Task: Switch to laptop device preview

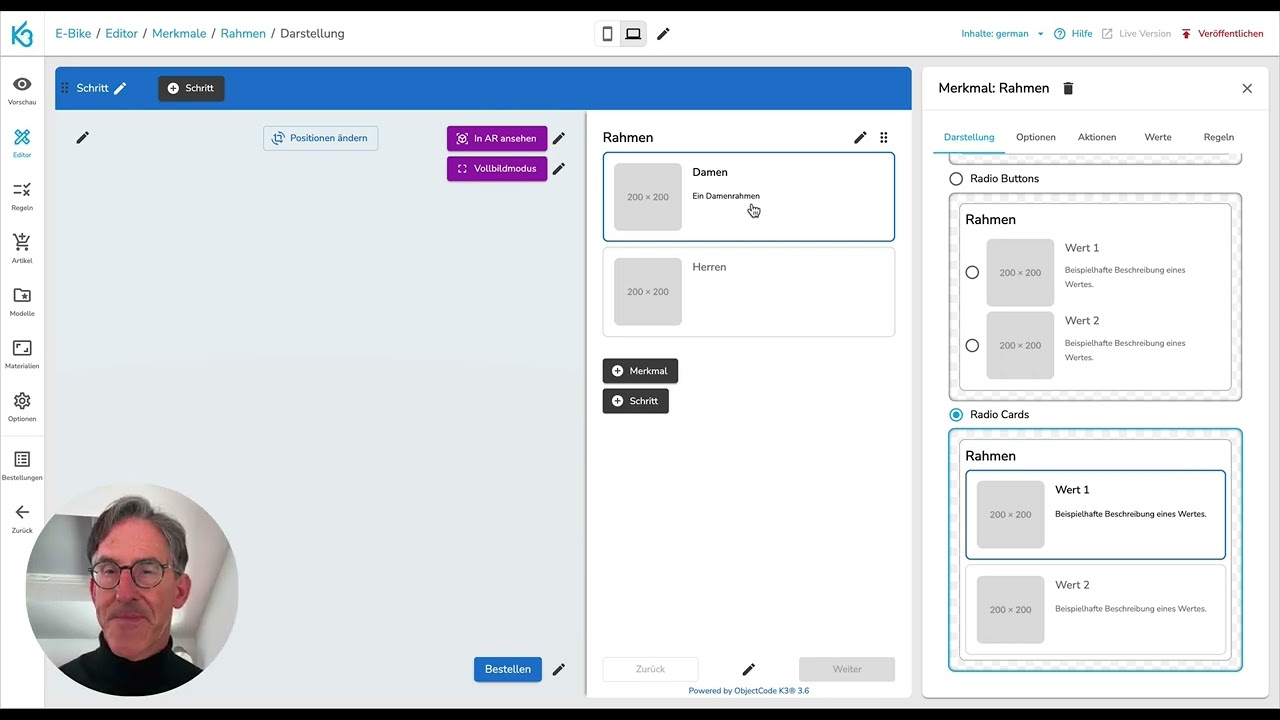Action: coord(633,34)
